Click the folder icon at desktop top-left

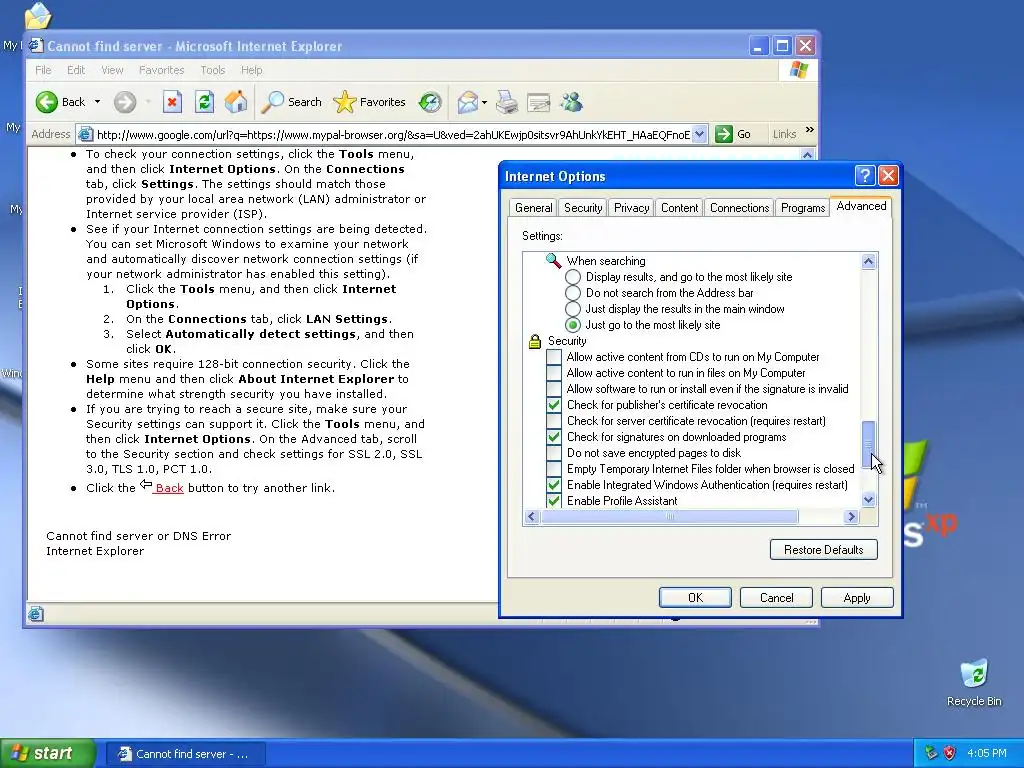[x=38, y=16]
